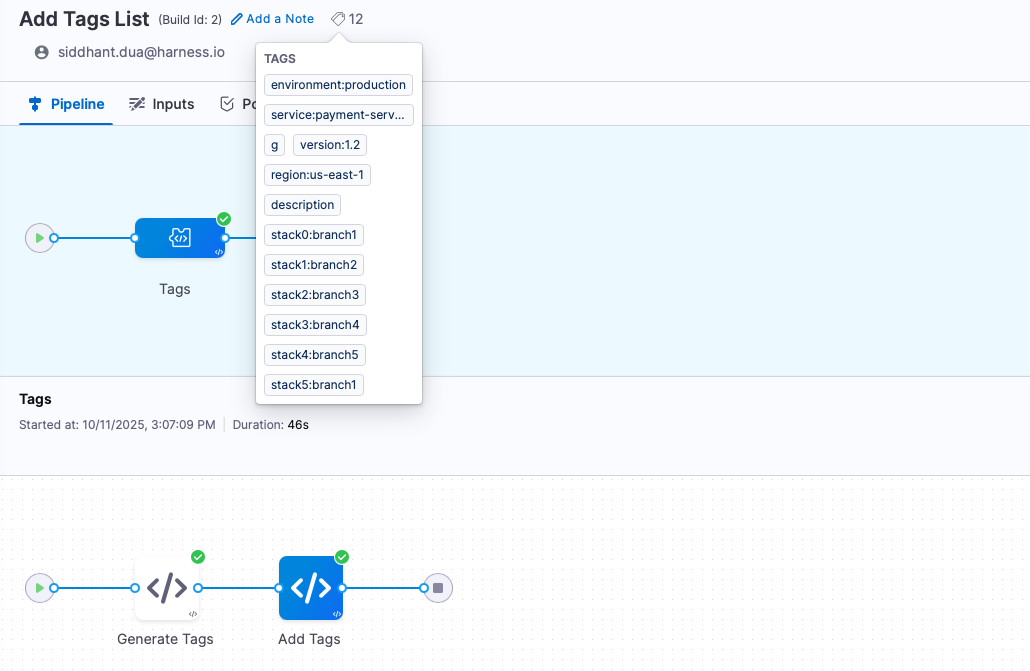This screenshot has width=1030, height=671.
Task: Click the Generate Tags step icon
Action: [x=167, y=588]
